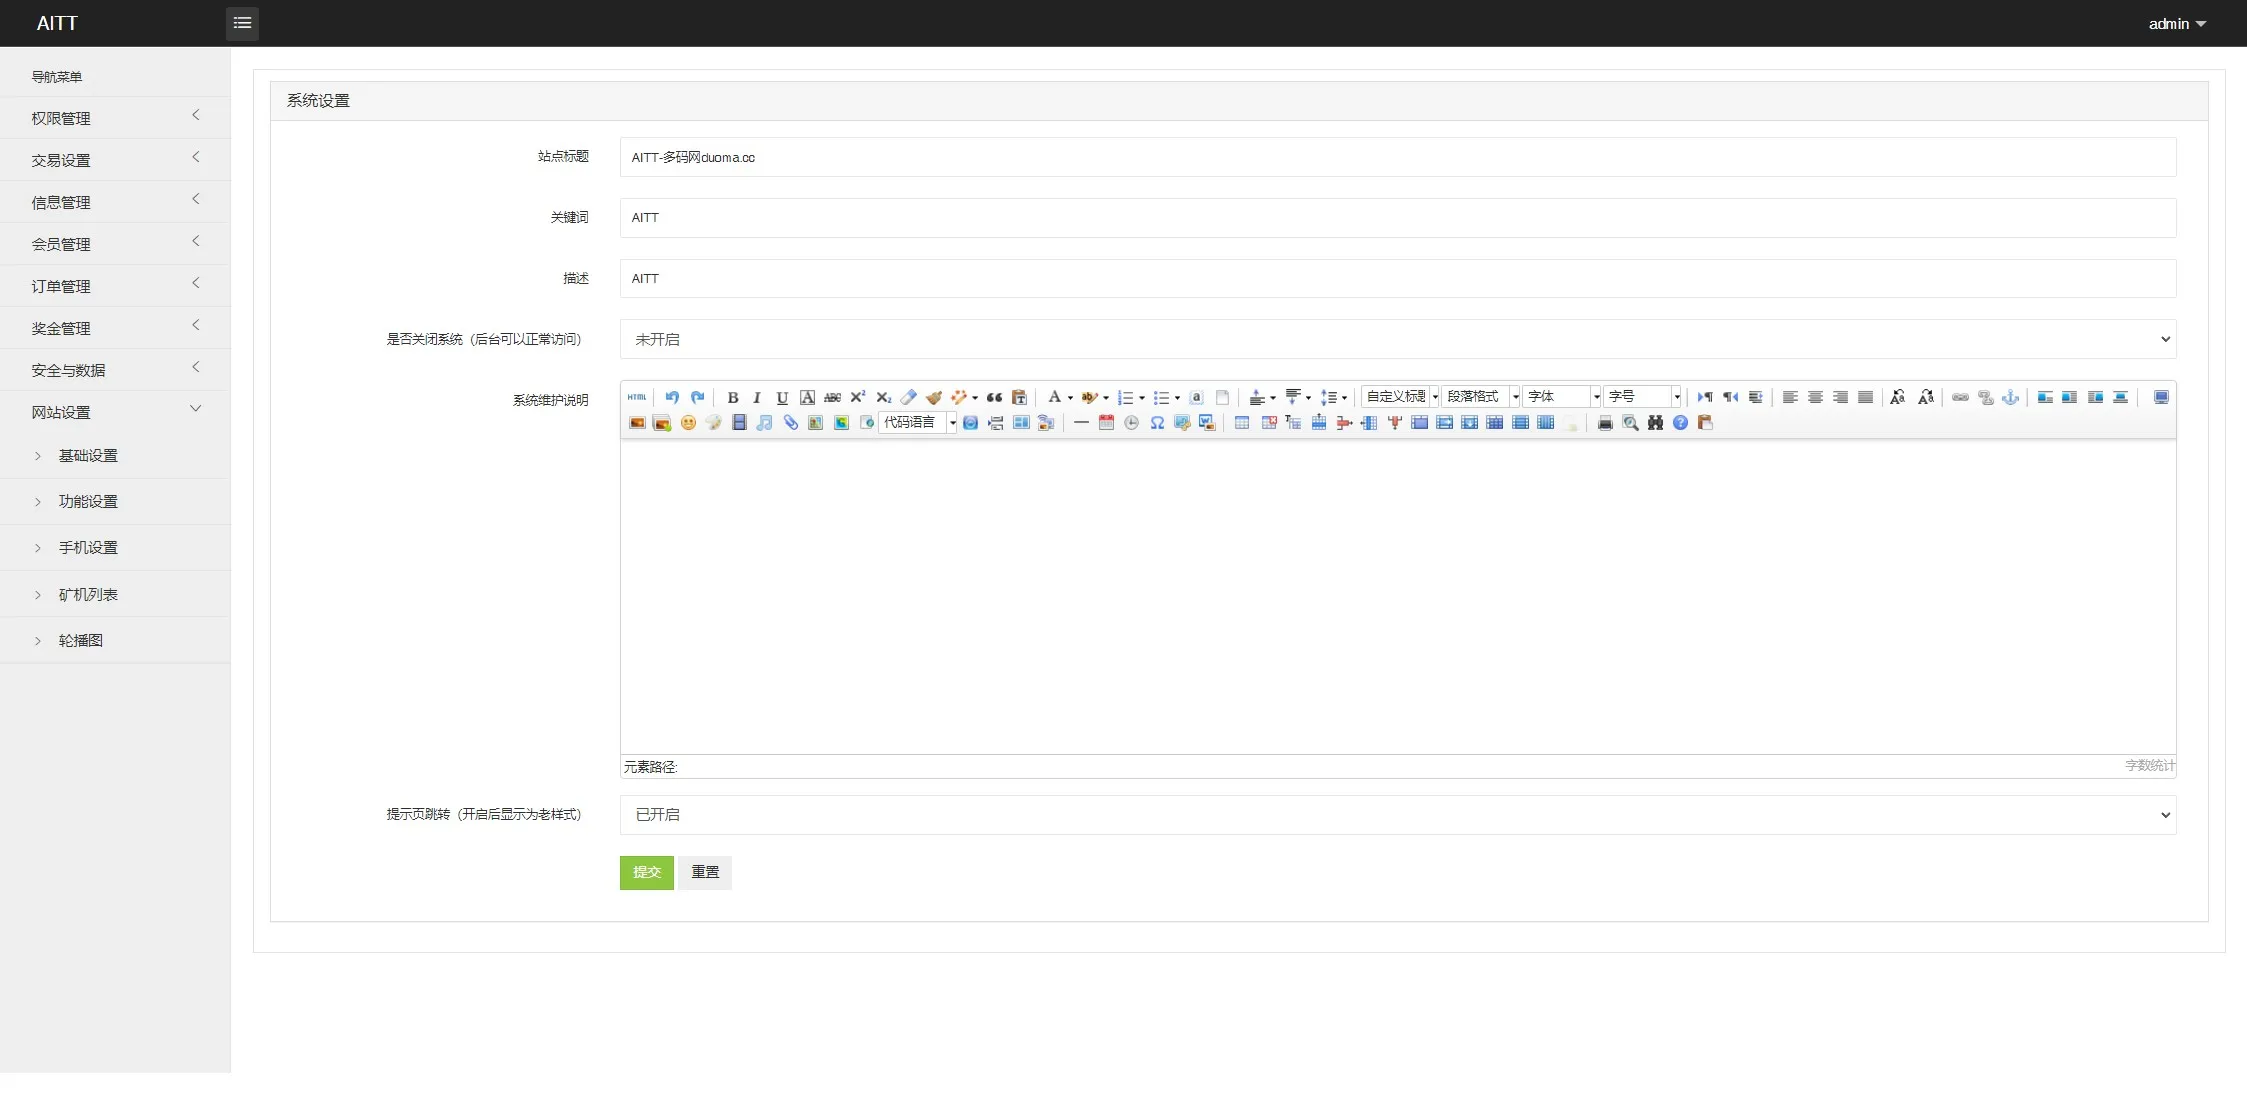The width and height of the screenshot is (2247, 1117).
Task: Open 提示页跳转 dropdown showing 已开启
Action: pyautogui.click(x=1397, y=815)
